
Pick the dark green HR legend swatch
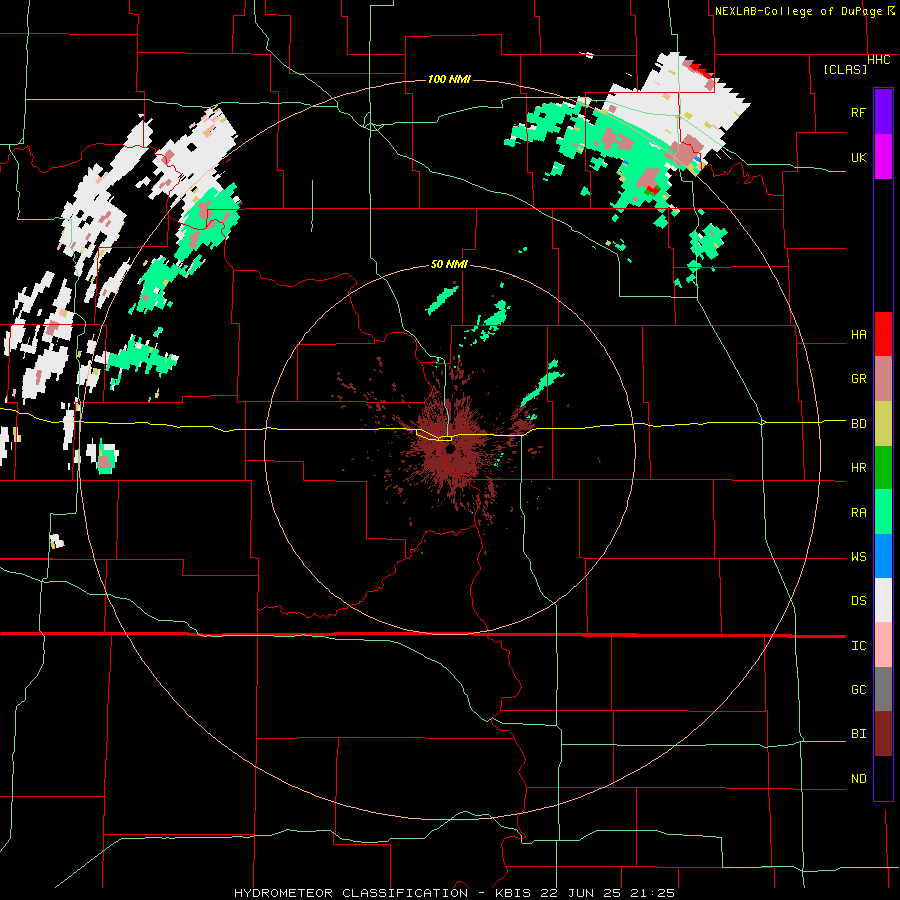pyautogui.click(x=883, y=468)
